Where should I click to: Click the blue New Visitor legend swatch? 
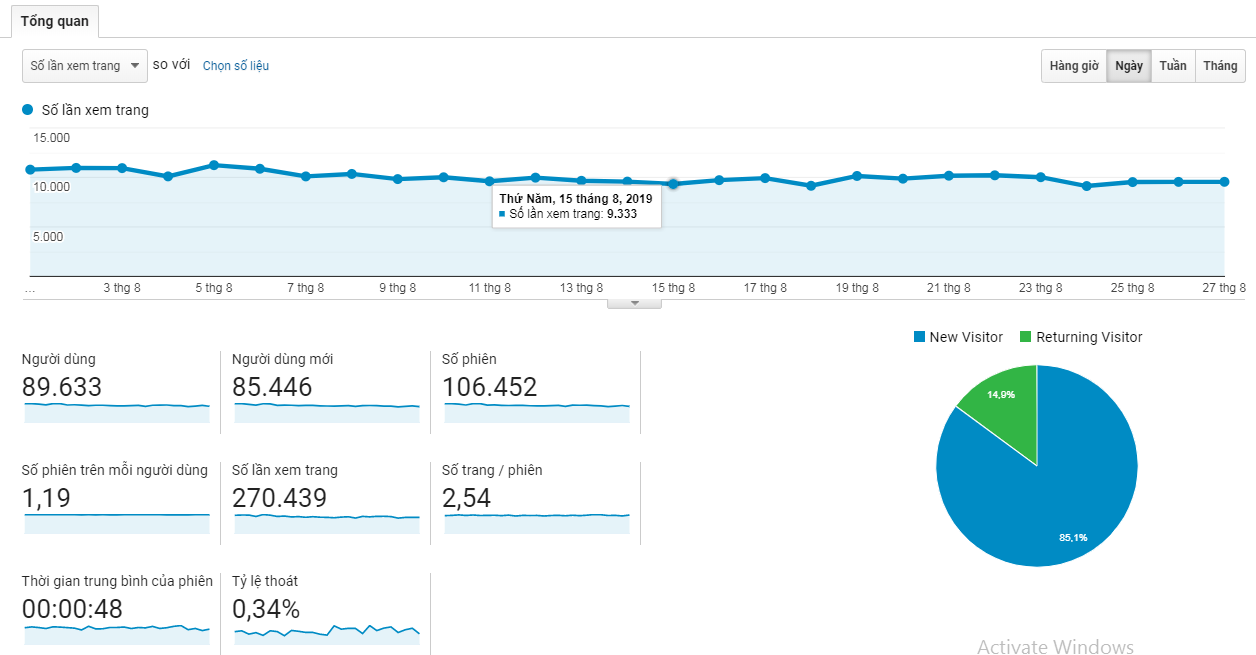919,337
